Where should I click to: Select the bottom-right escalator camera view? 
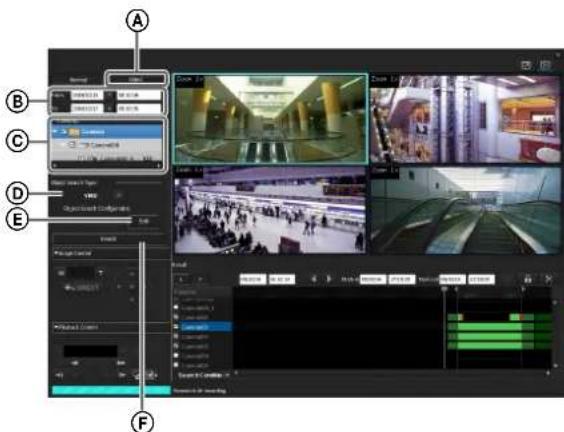tap(465, 210)
